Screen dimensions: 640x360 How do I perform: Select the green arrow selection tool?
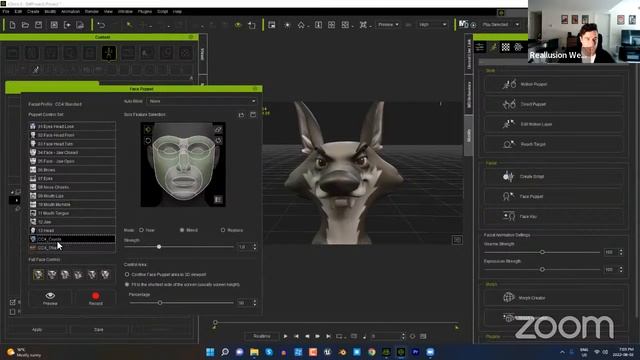[129, 25]
